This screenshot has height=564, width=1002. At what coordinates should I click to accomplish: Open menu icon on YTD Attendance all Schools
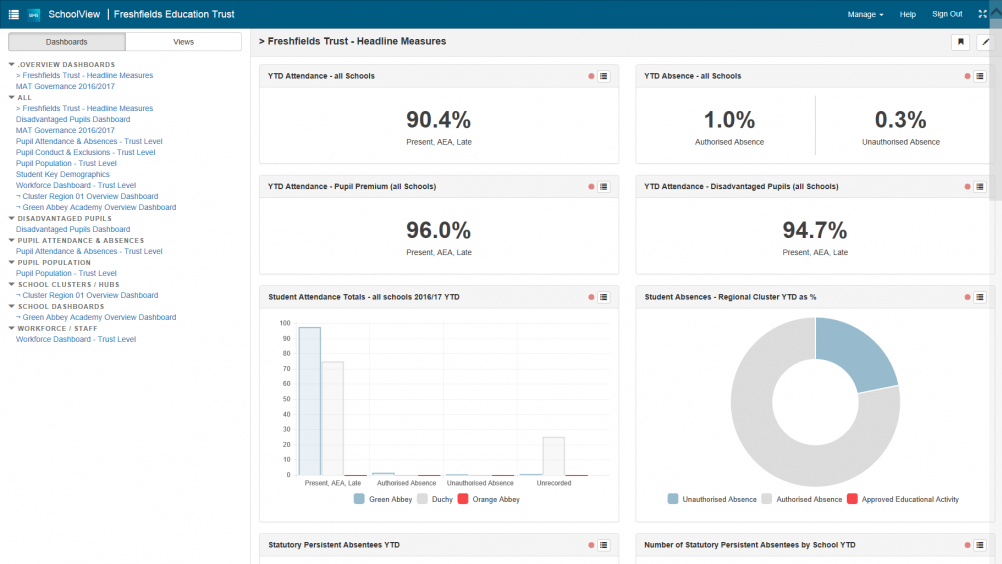[603, 76]
